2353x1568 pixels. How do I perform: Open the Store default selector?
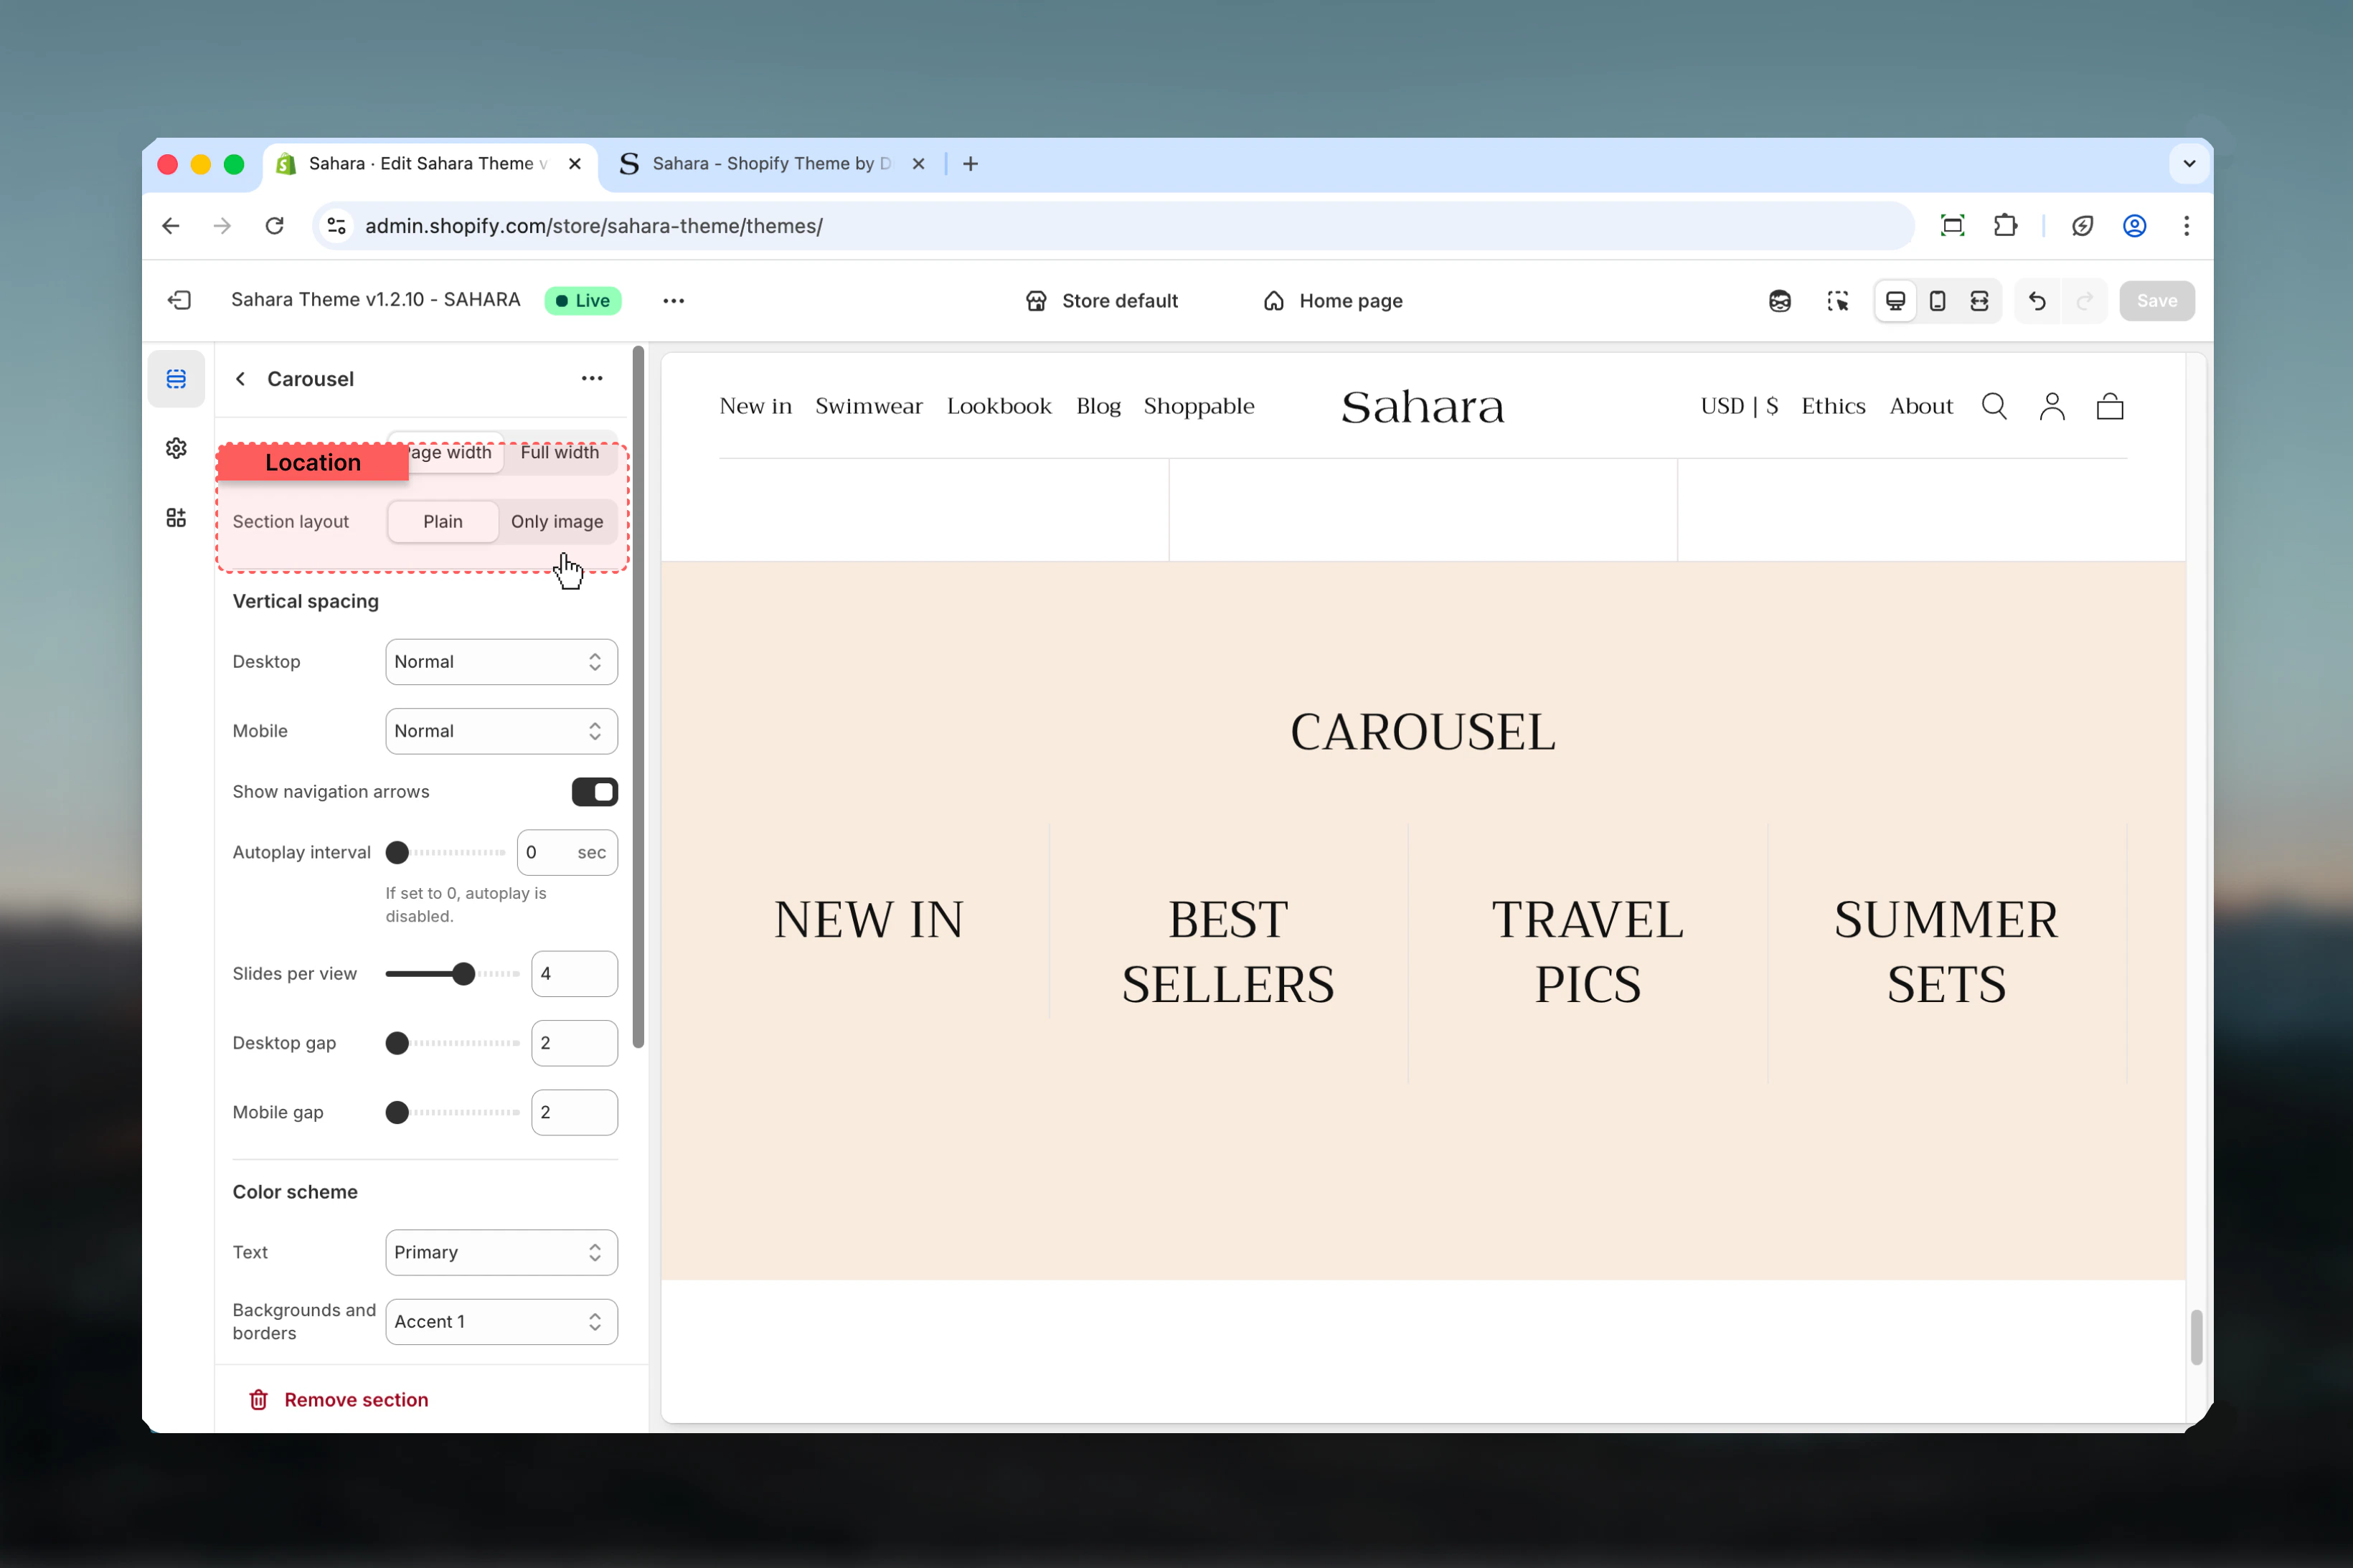(x=1101, y=301)
